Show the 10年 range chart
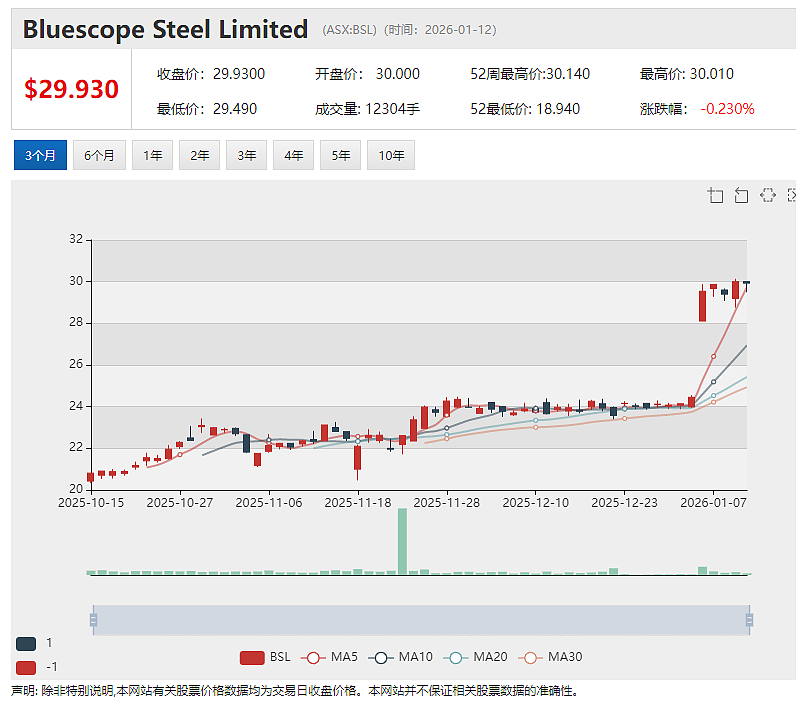808x714 pixels. (391, 155)
